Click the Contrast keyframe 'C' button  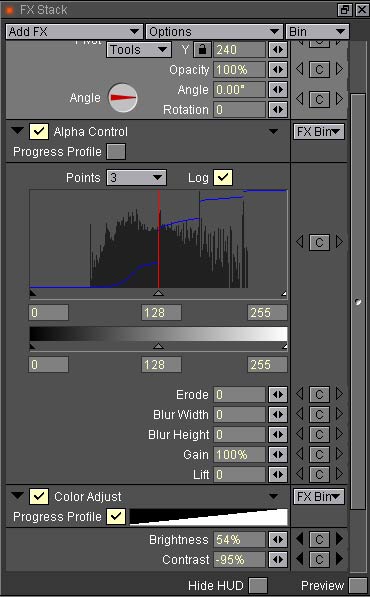click(x=319, y=559)
